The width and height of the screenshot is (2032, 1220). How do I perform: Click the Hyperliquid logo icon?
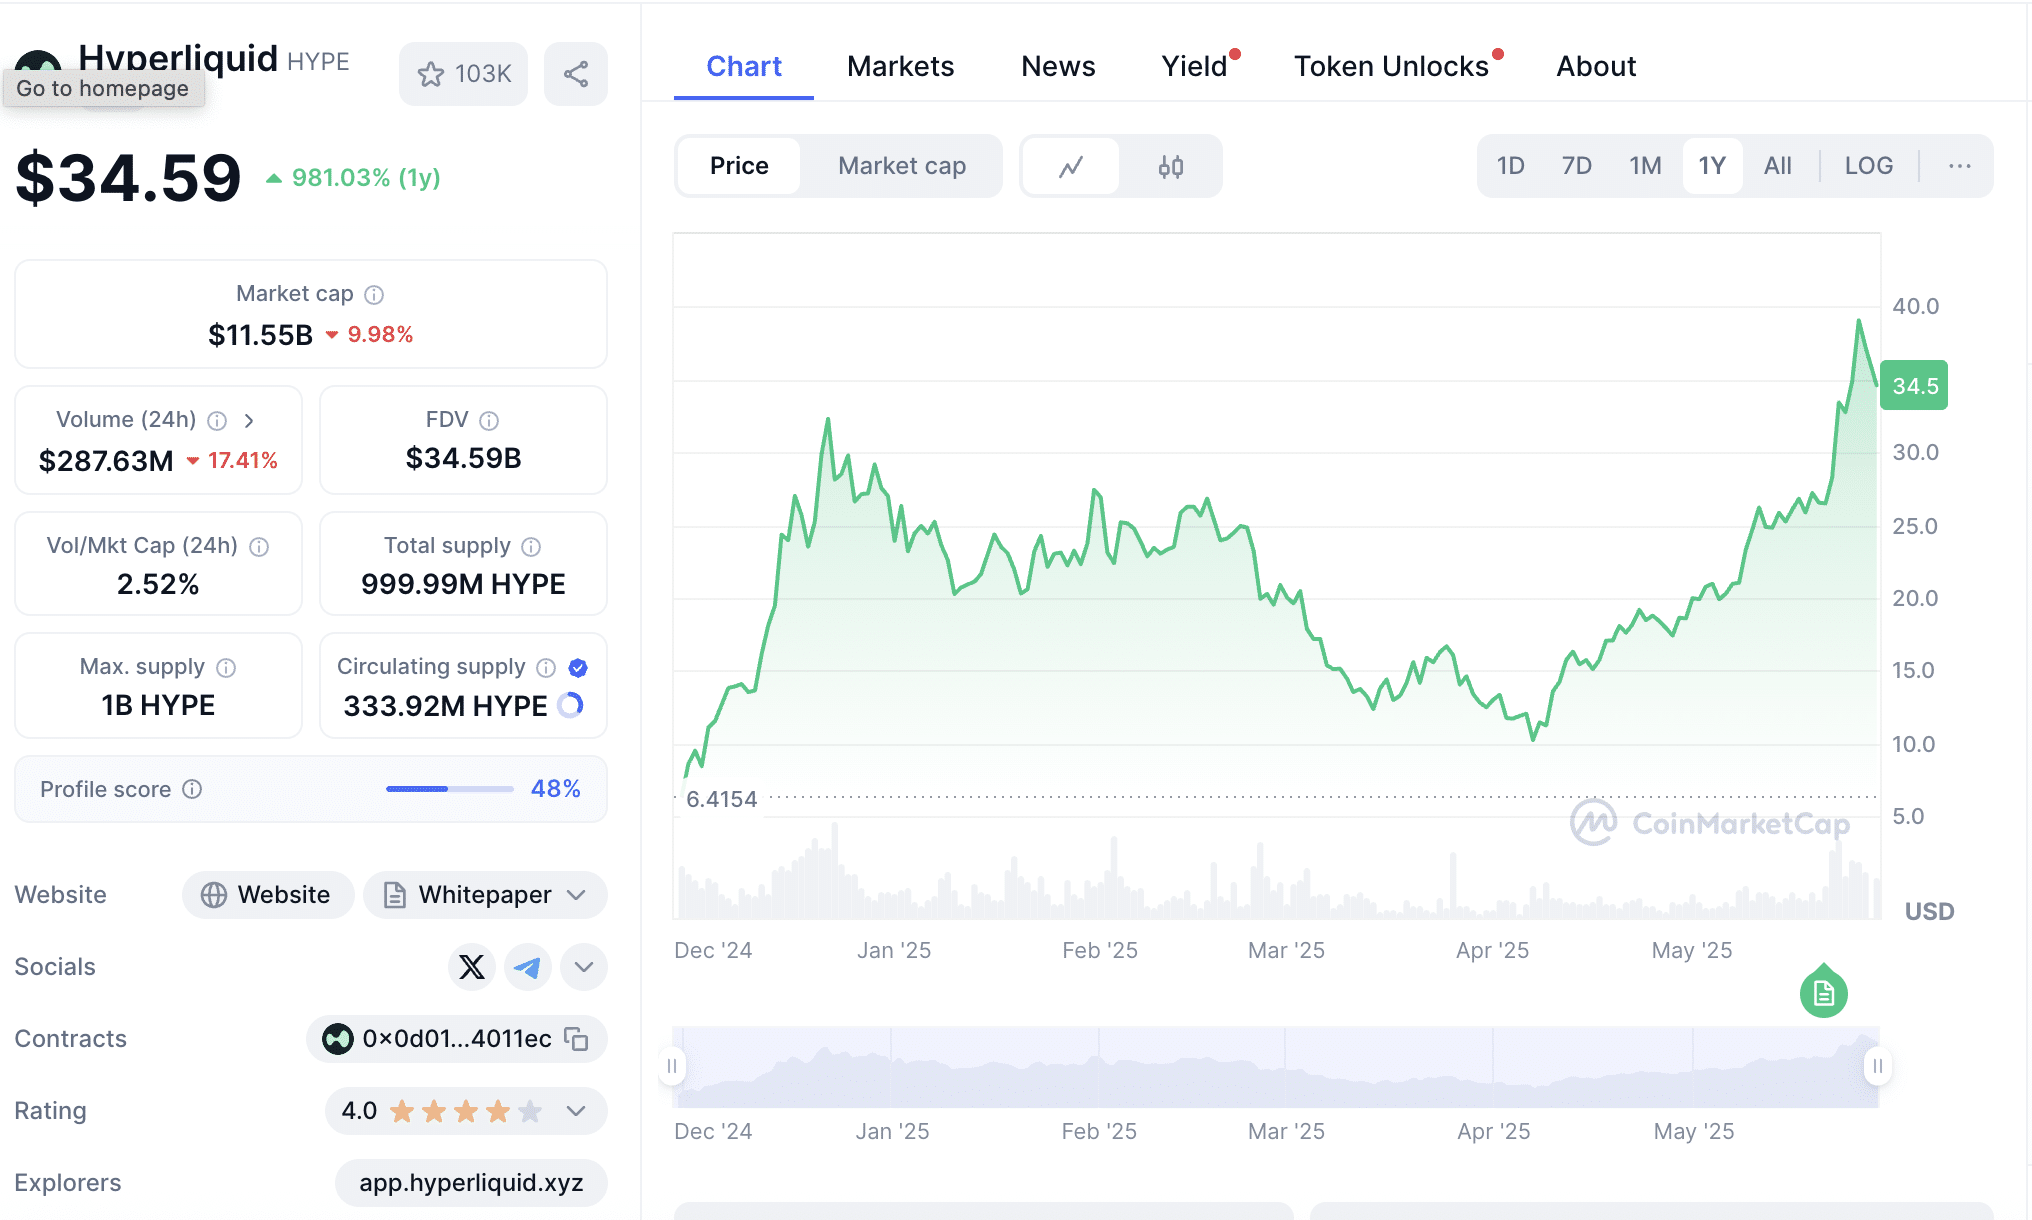(38, 62)
